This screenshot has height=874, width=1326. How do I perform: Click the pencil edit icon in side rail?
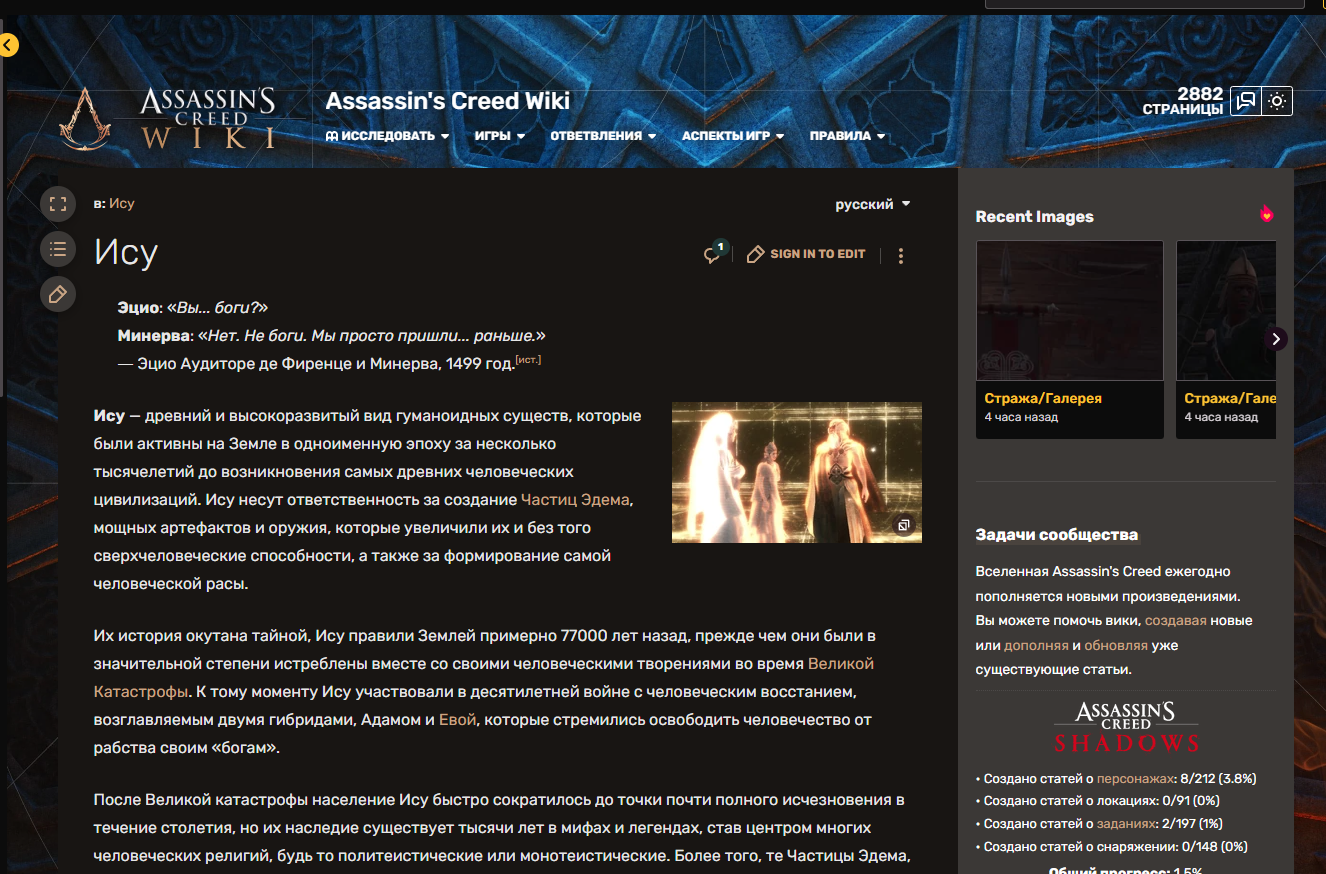click(58, 294)
